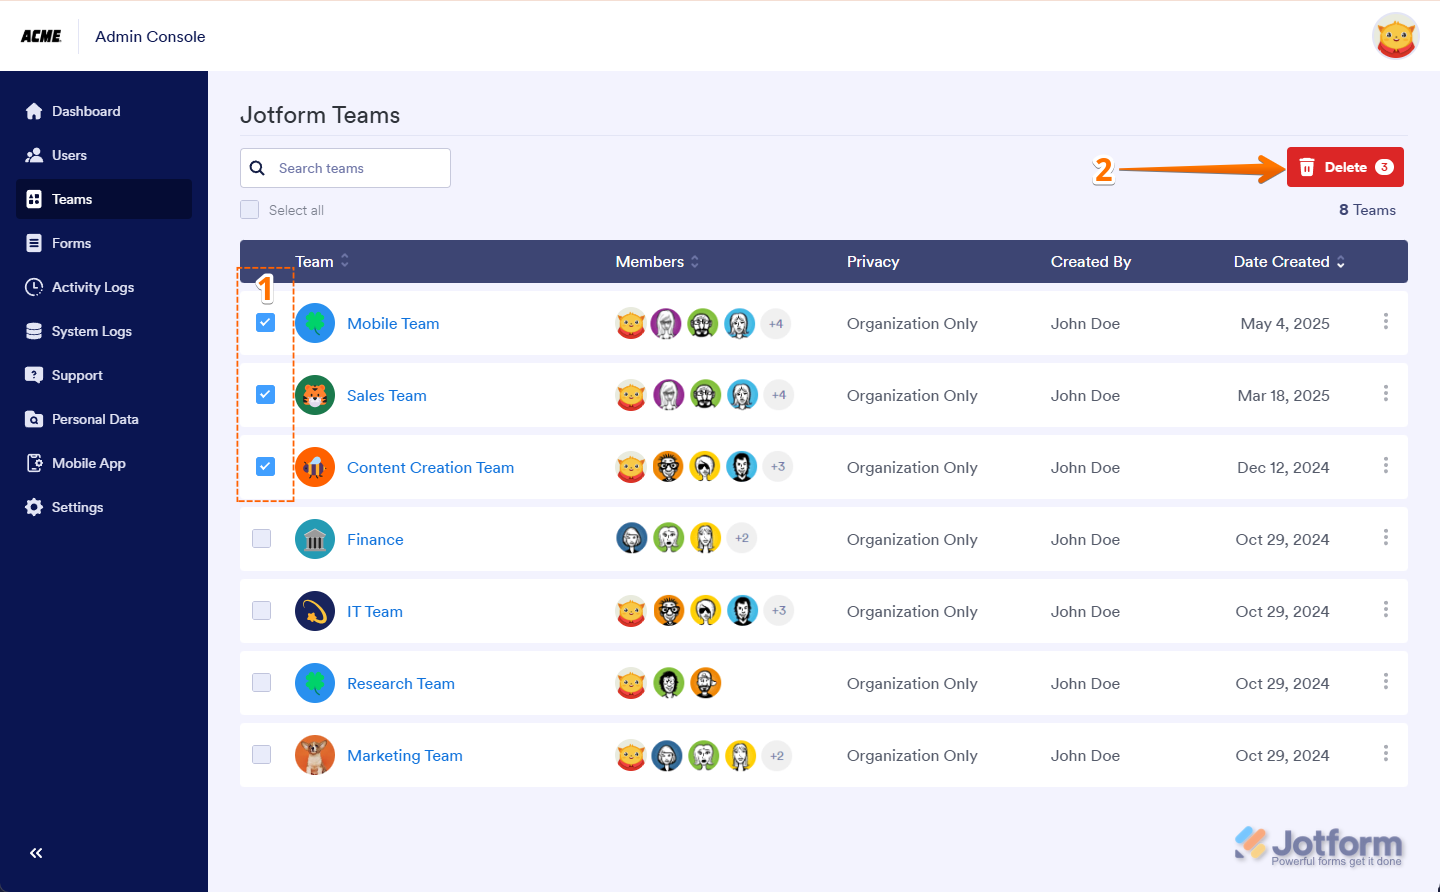Click the Finance bank building avatar
This screenshot has width=1440, height=892.
pyautogui.click(x=315, y=539)
